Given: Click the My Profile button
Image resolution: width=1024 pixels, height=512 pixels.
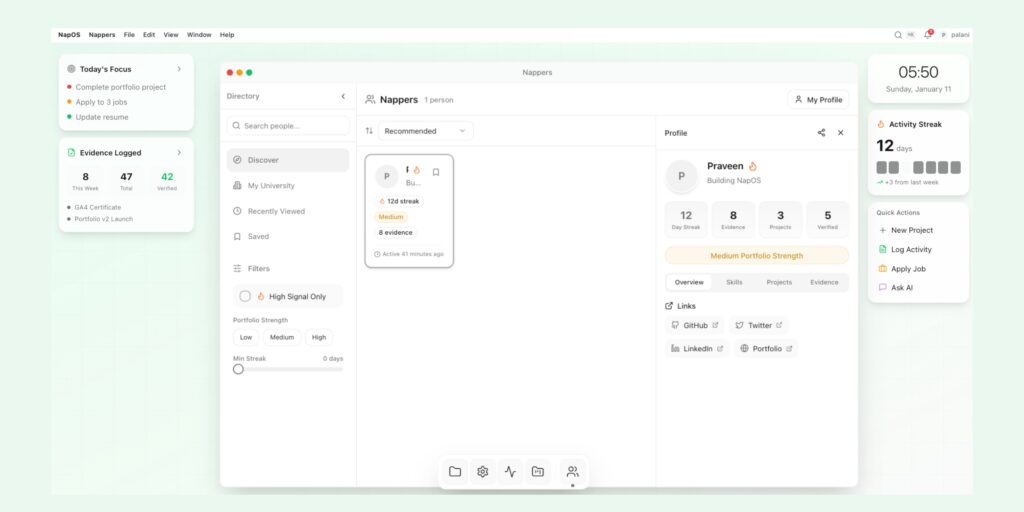Looking at the screenshot, I should tap(817, 100).
